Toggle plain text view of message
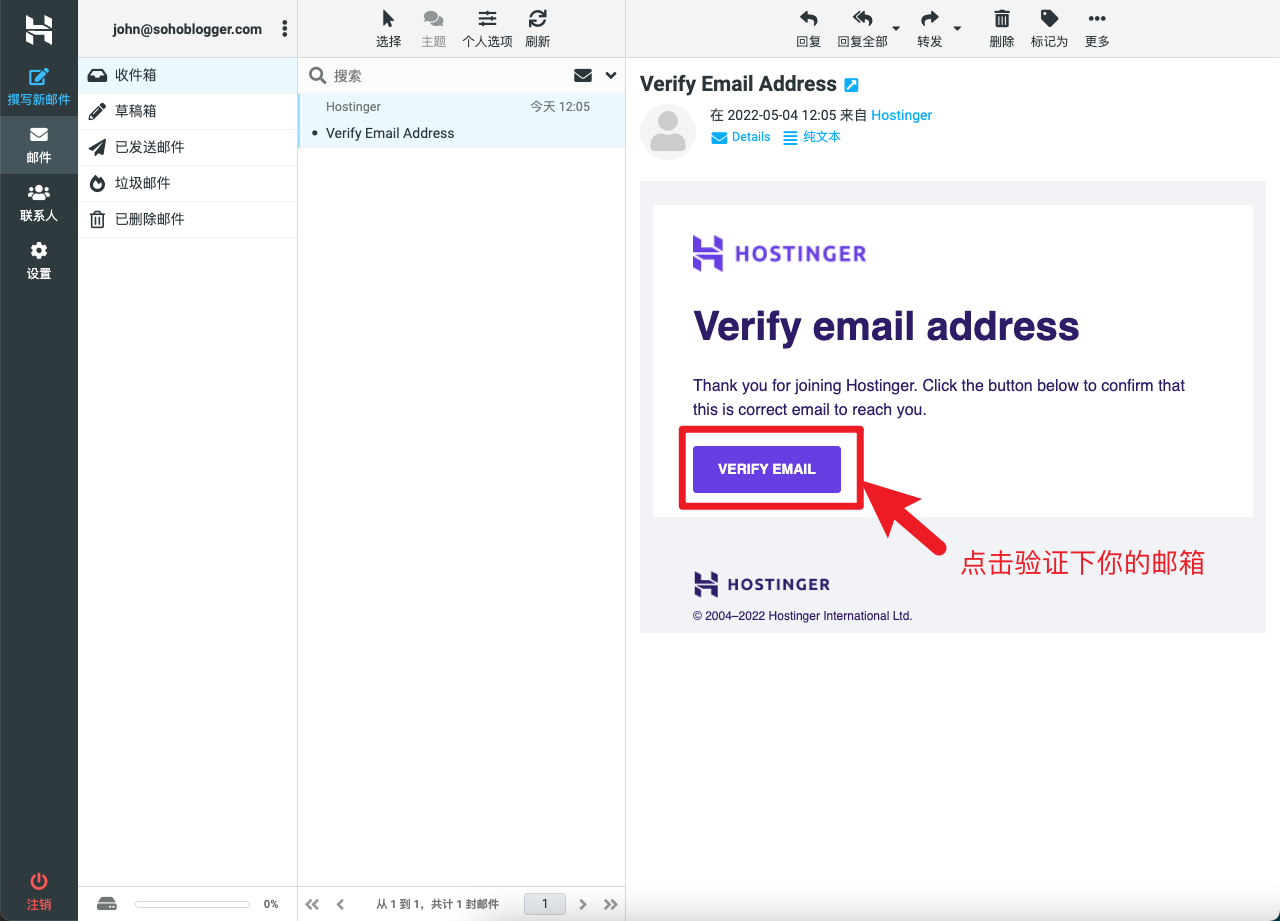Screen dimensions: 1280x921 (x=812, y=137)
